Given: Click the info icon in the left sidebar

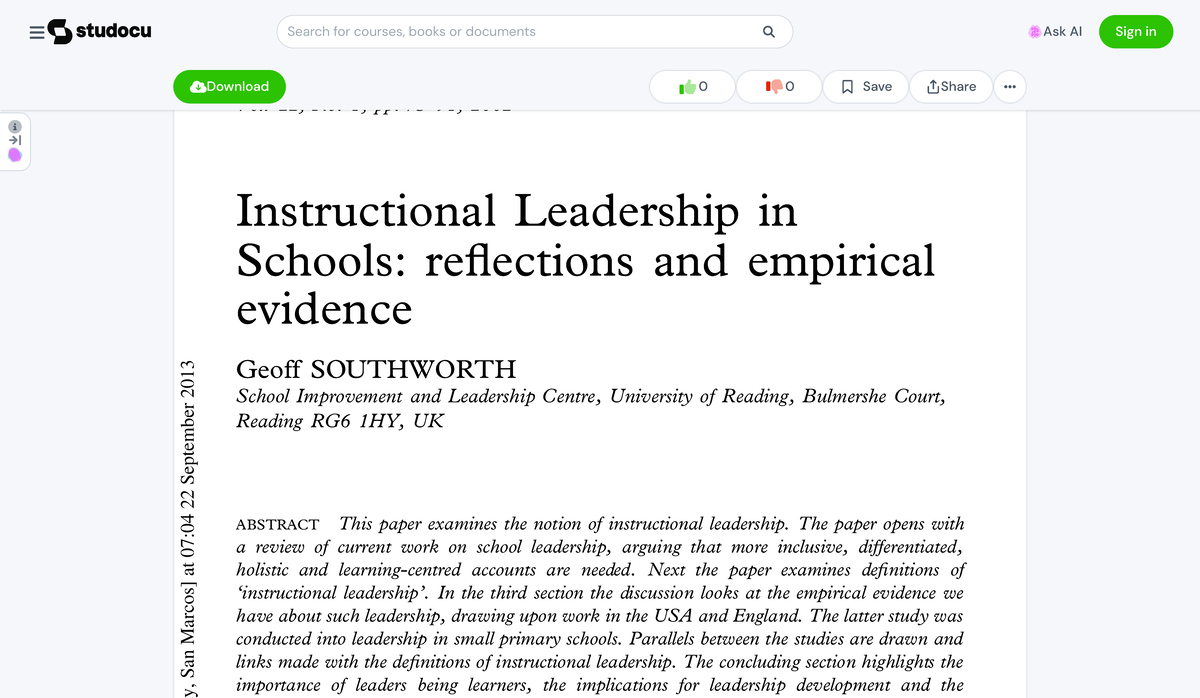Looking at the screenshot, I should 14,126.
